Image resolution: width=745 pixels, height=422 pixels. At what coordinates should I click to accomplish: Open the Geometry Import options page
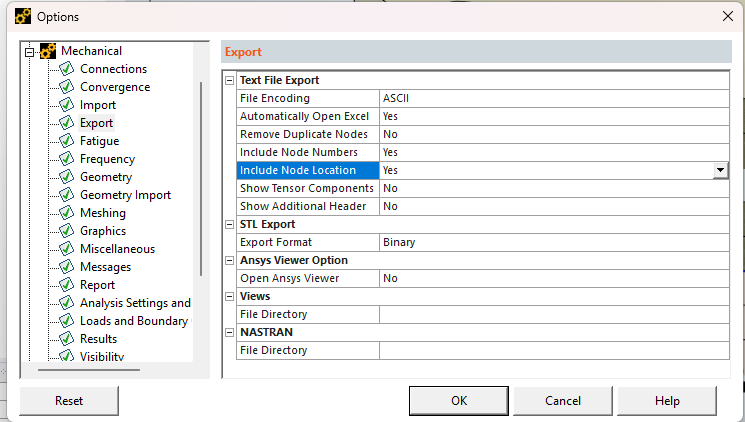125,195
